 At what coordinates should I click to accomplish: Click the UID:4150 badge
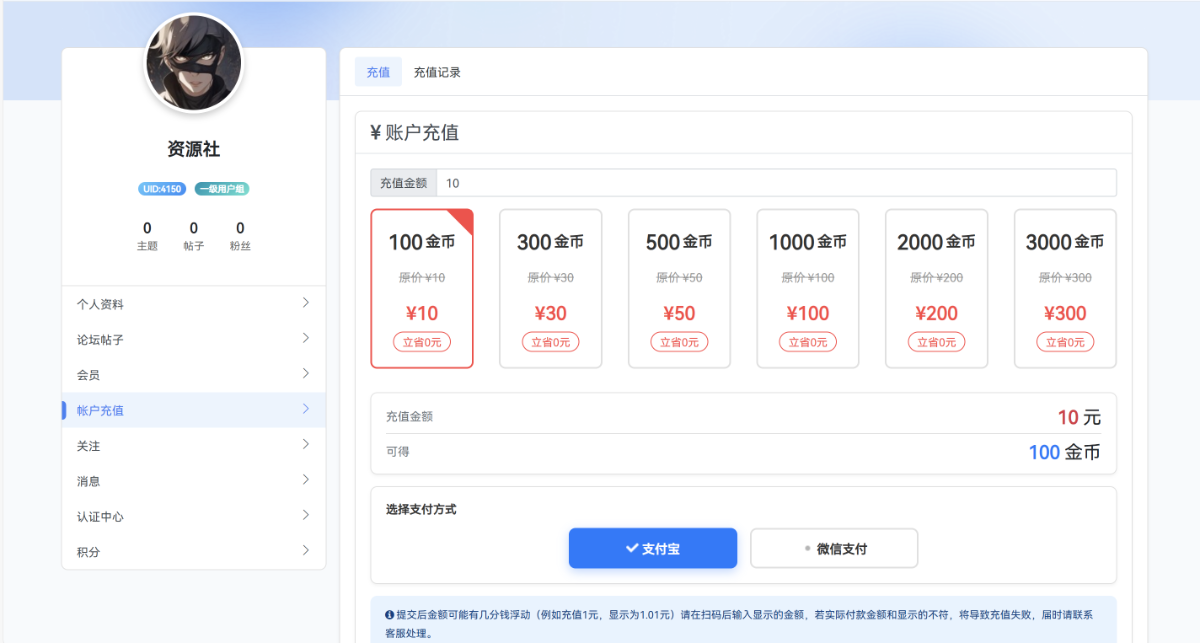pos(162,189)
